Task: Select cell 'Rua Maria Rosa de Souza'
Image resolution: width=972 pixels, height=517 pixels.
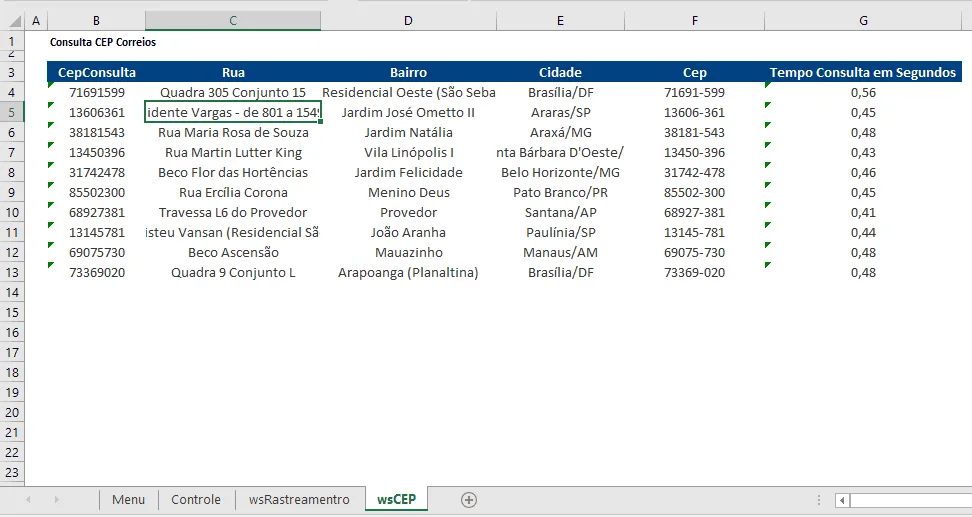Action: pyautogui.click(x=233, y=132)
